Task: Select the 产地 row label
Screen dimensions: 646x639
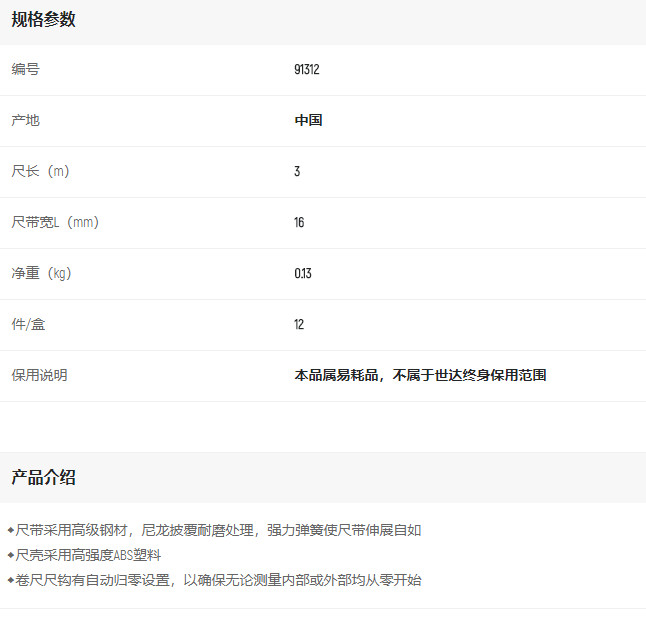Action: click(26, 121)
